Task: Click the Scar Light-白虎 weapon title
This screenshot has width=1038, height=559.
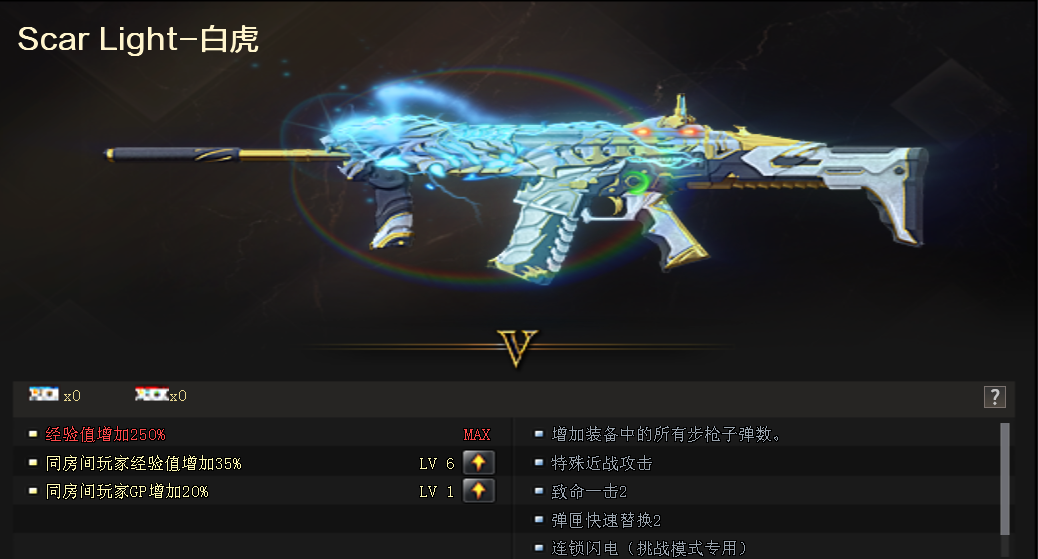Action: 138,39
